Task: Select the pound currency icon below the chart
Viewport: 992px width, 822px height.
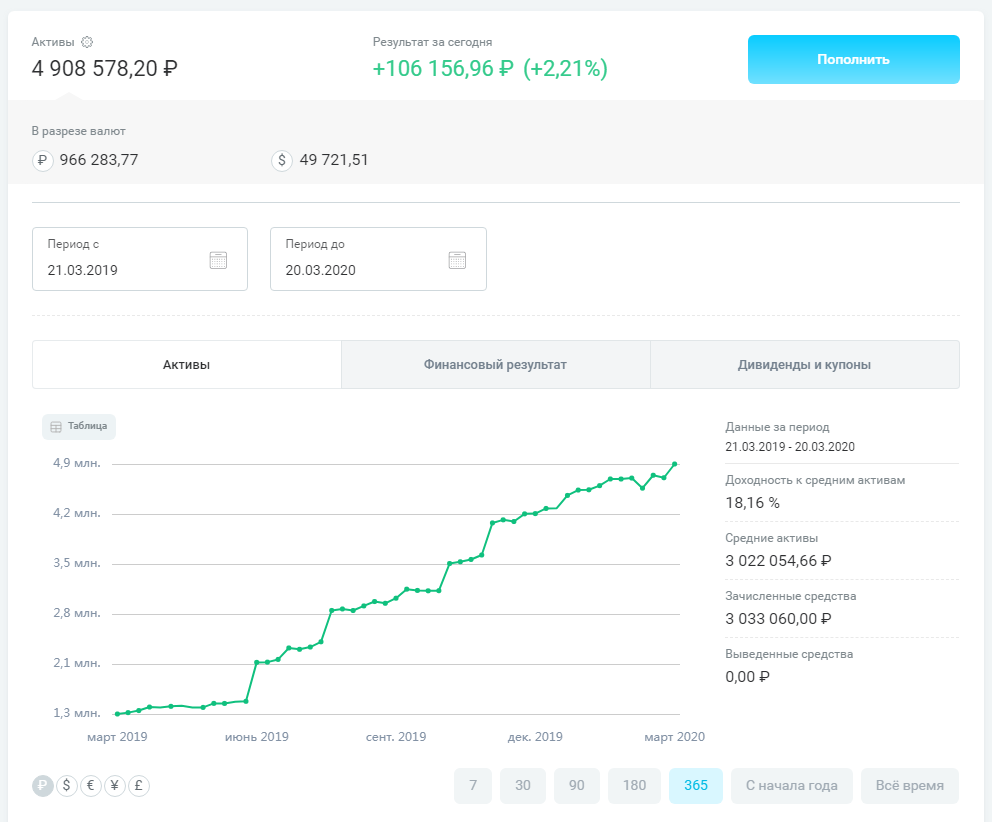Action: (x=139, y=786)
